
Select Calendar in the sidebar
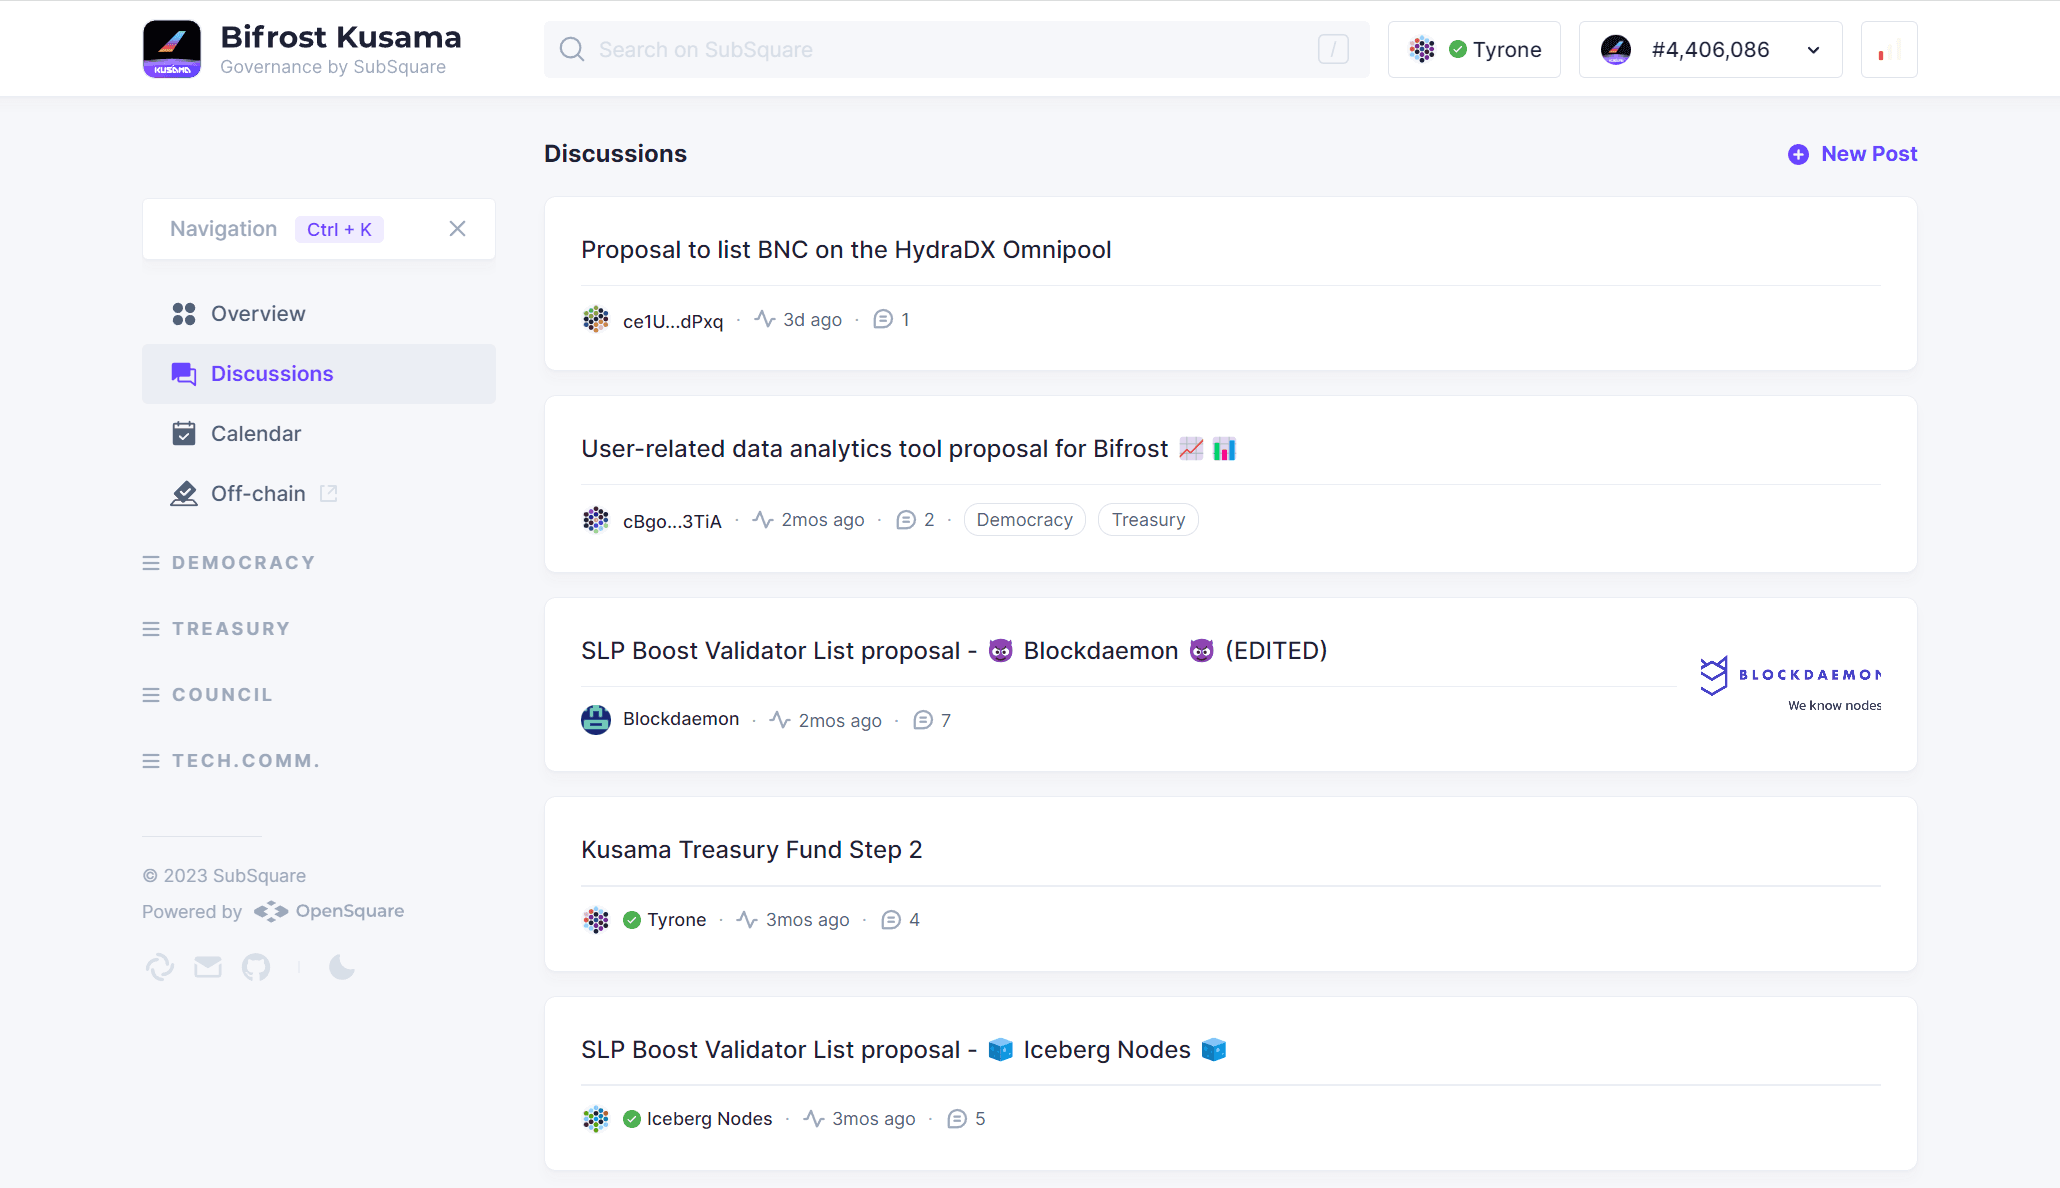tap(256, 434)
